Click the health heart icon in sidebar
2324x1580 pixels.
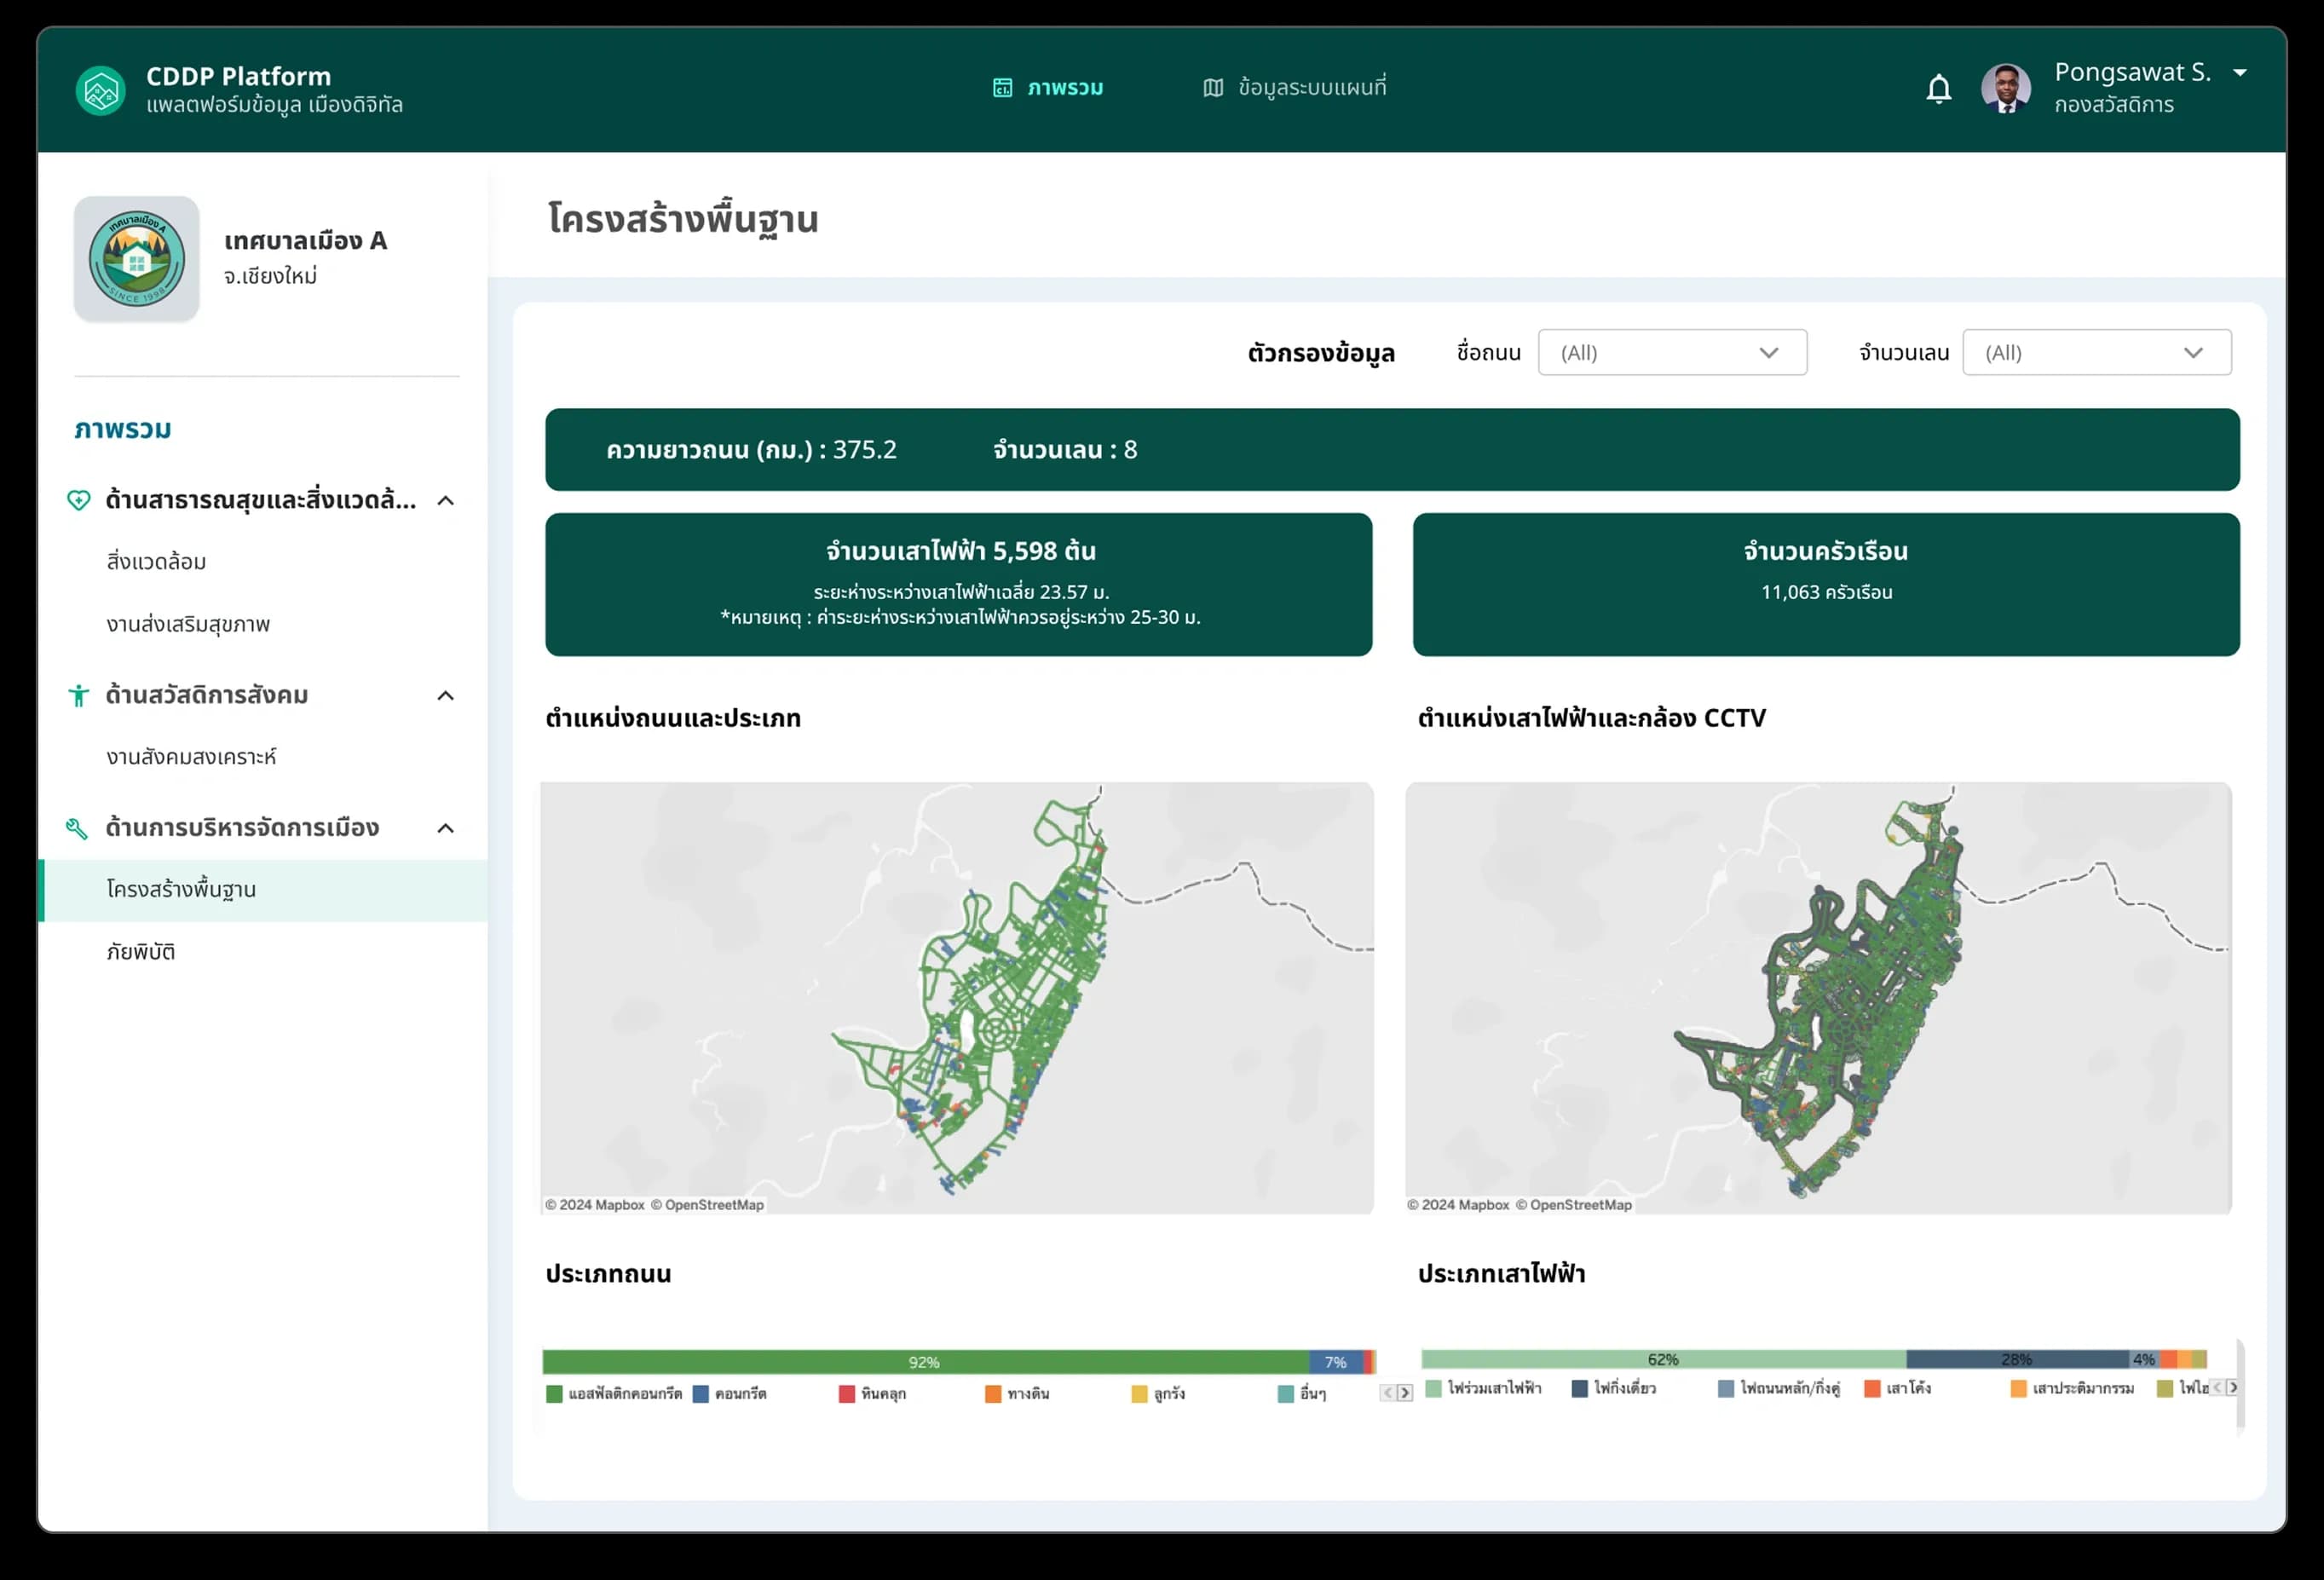[78, 500]
